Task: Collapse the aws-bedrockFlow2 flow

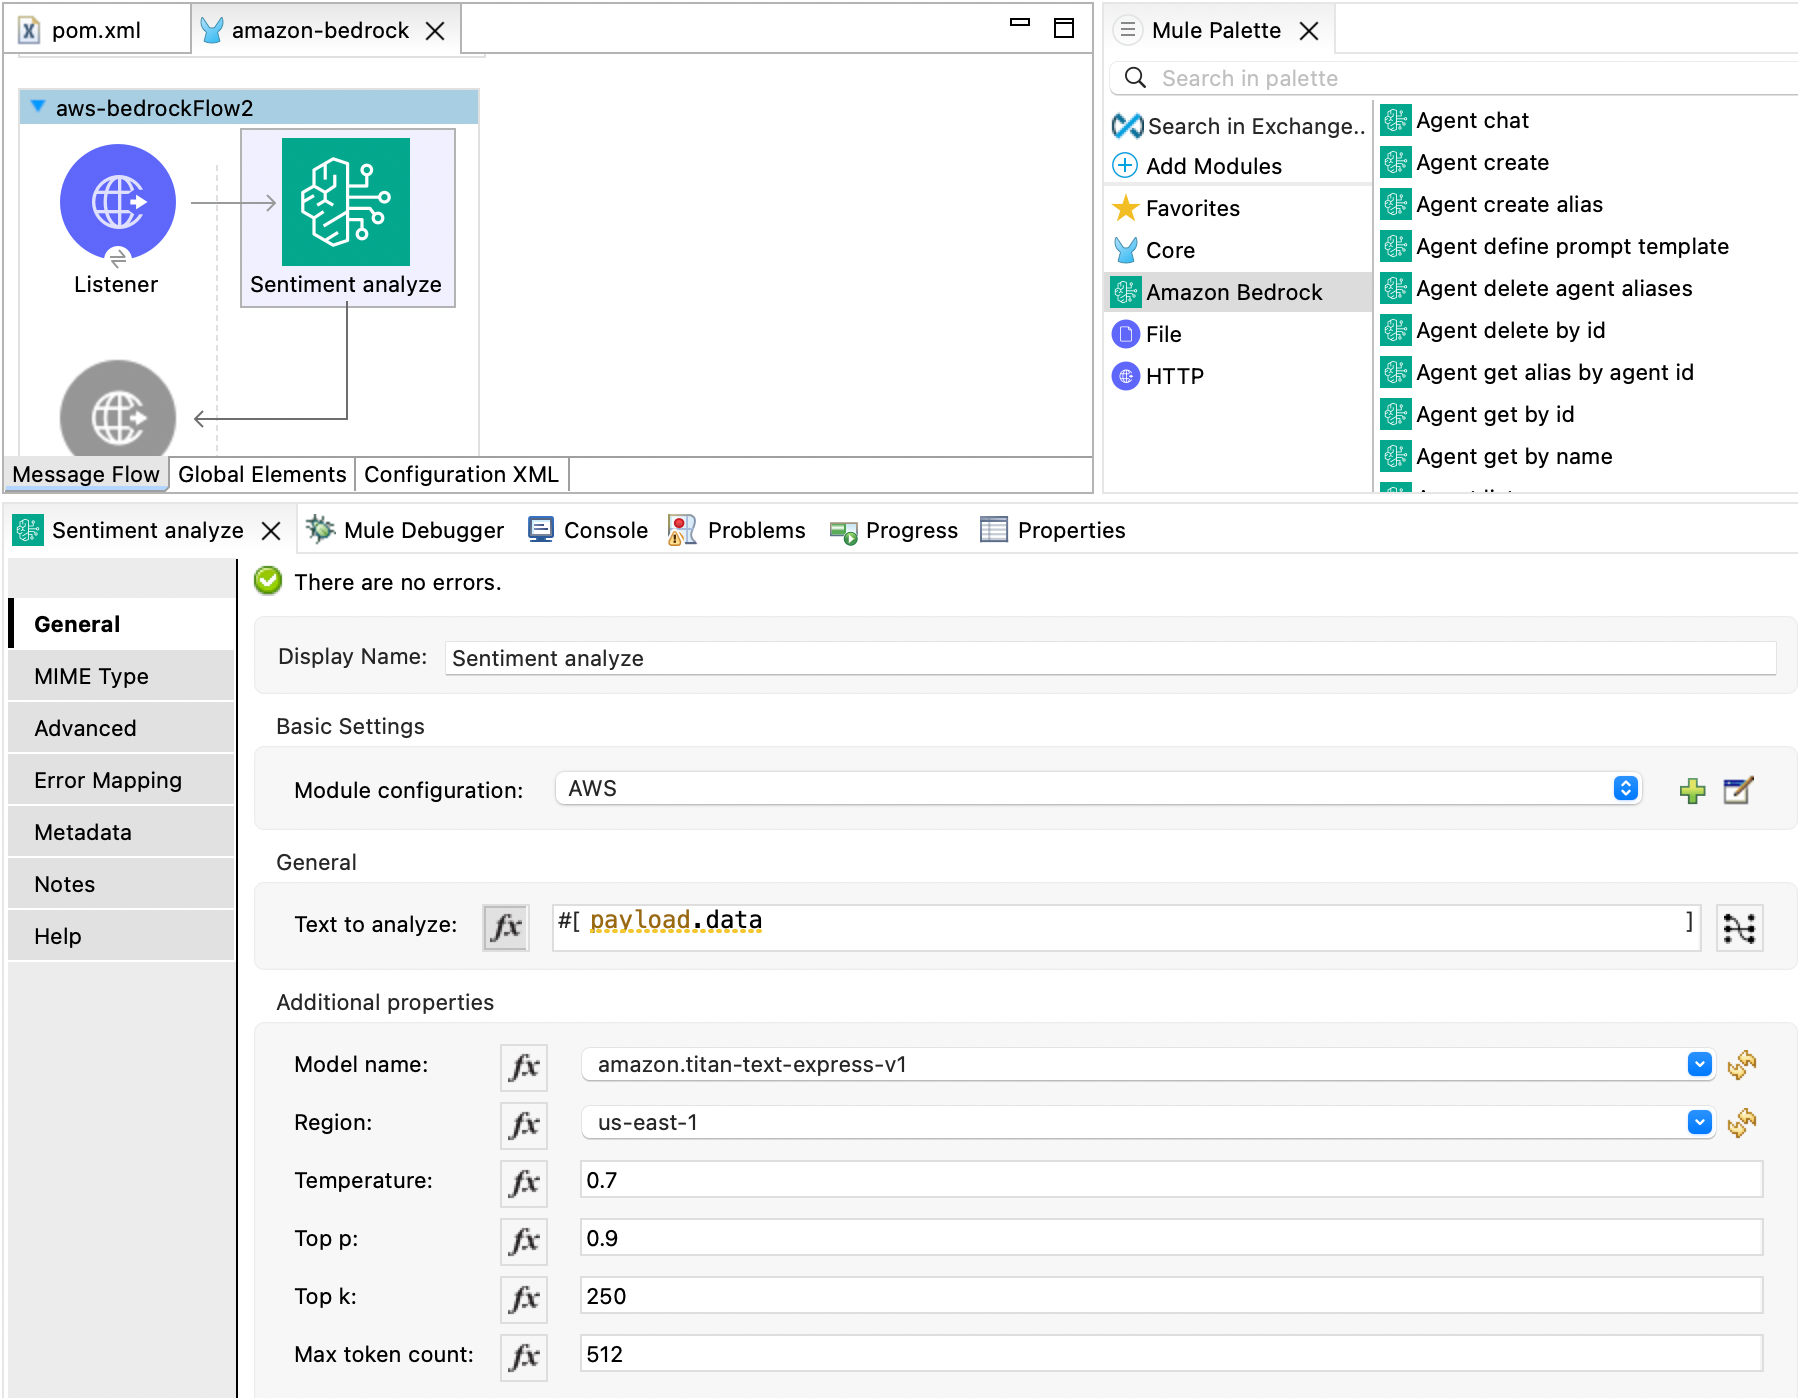Action: click(38, 106)
